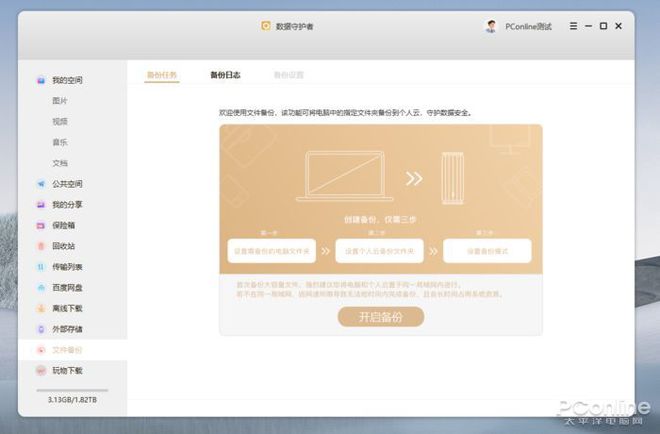This screenshot has width=660, height=434.
Task: Open the 百度网盘 section
Action: [x=67, y=288]
